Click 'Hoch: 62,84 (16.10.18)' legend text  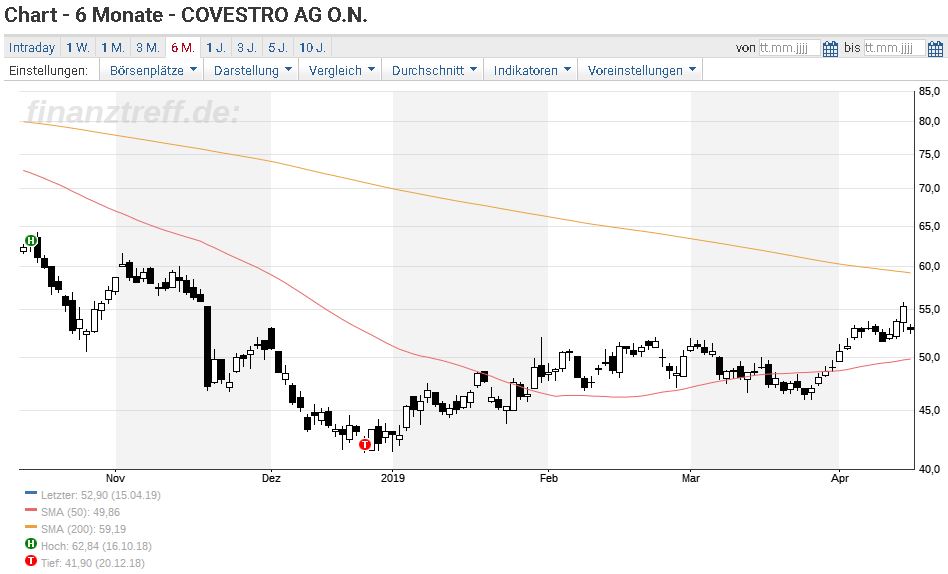tap(96, 546)
